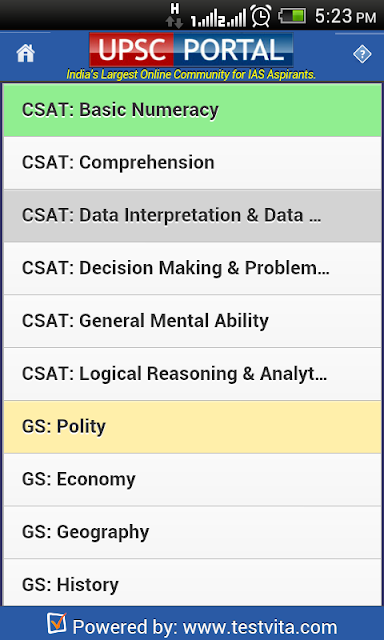Choose the GS: Geography topic

point(192,532)
